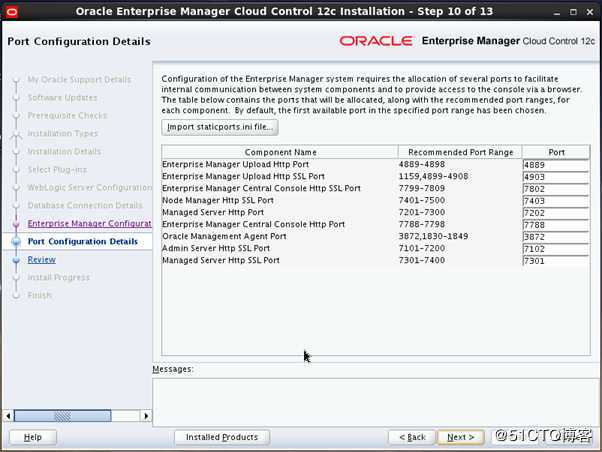Viewport: 602px width, 452px height.
Task: Click inside the Messages text area
Action: click(x=376, y=402)
